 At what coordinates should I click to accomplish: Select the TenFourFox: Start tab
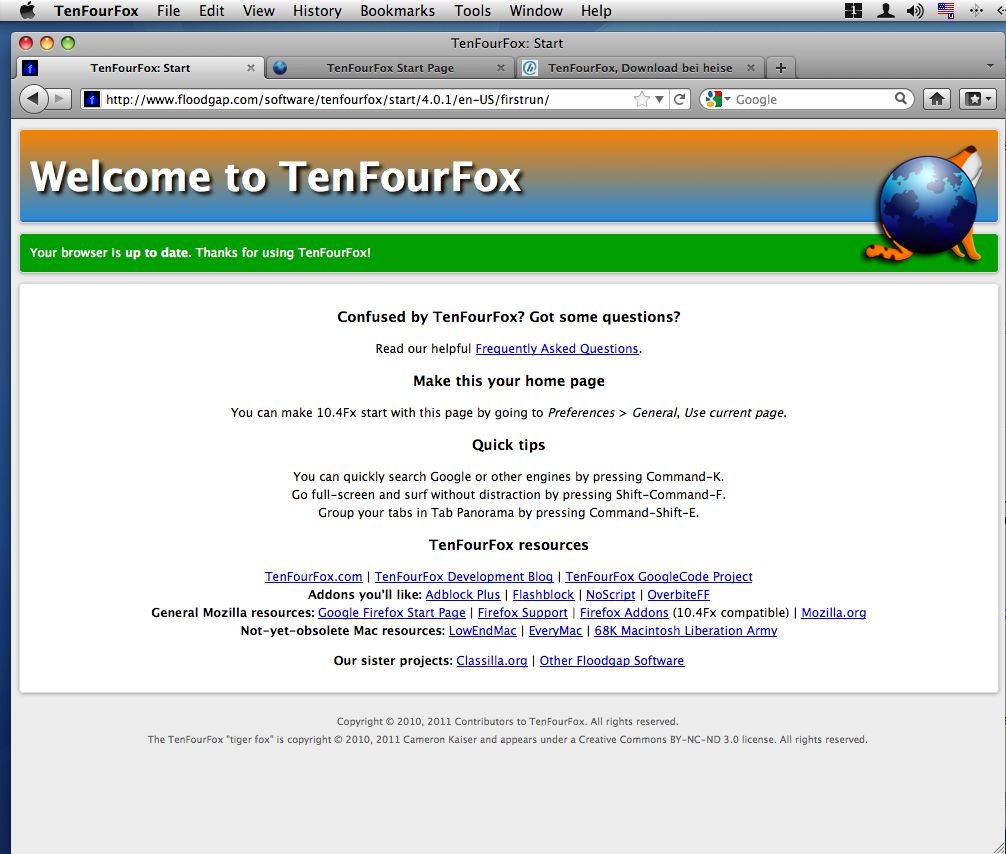click(140, 67)
